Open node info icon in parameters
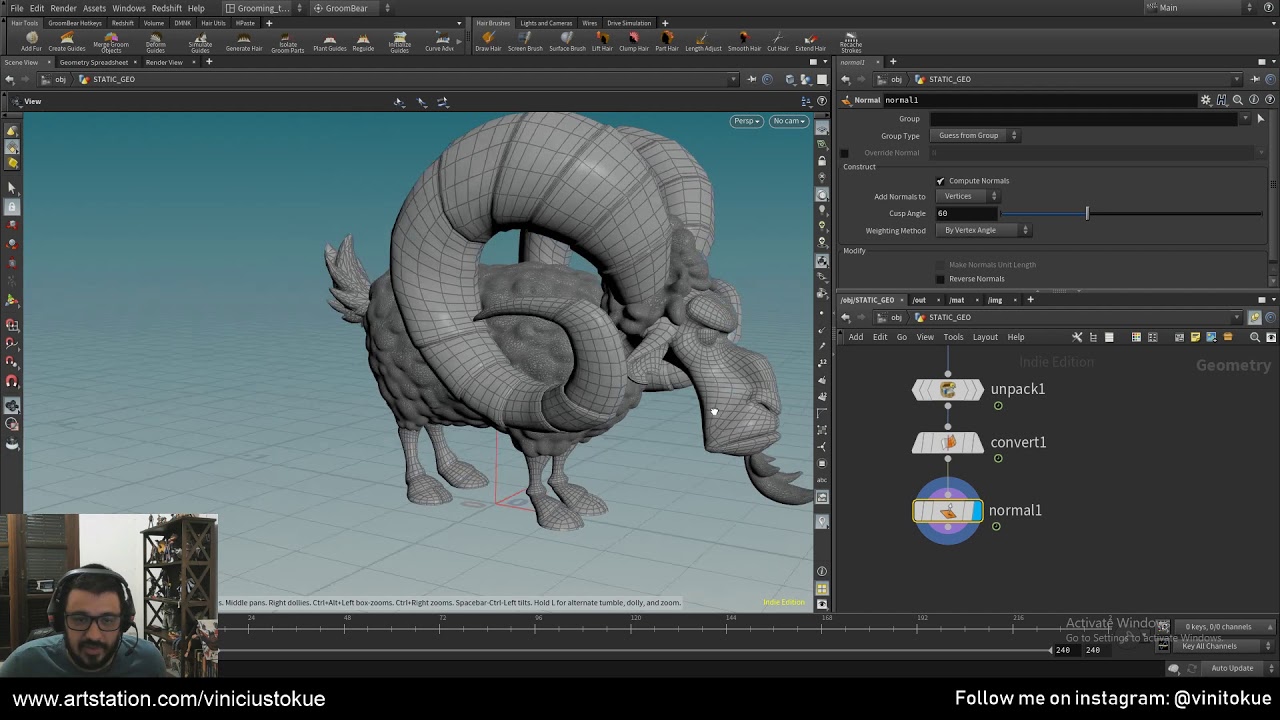The height and width of the screenshot is (720, 1280). pos(1254,100)
